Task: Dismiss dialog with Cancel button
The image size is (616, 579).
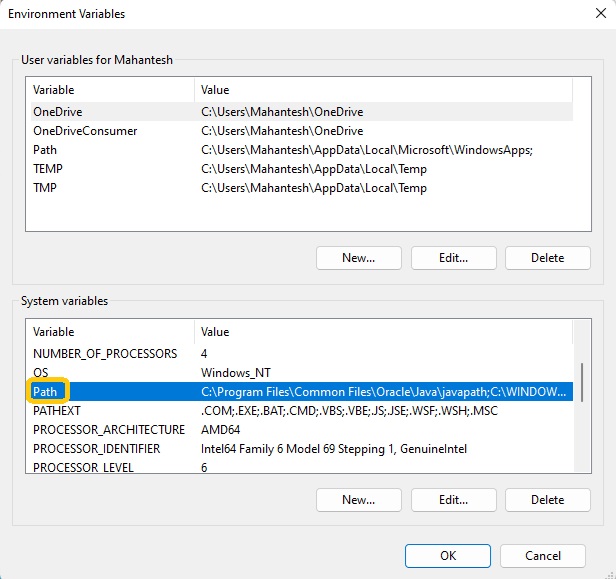Action: pos(543,556)
